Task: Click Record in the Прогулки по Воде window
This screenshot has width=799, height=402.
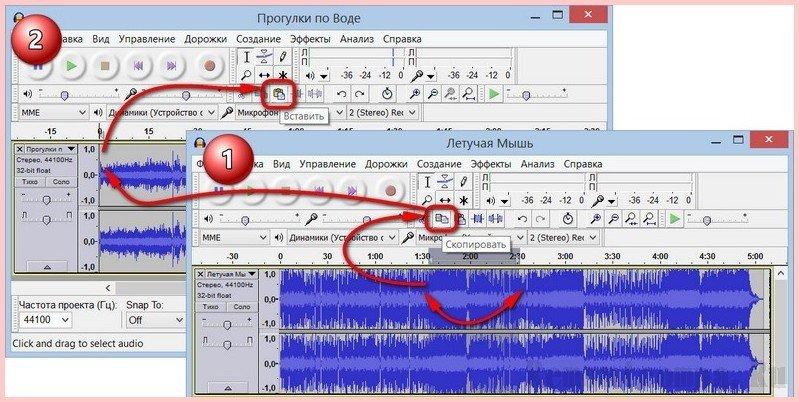Action: (210, 65)
